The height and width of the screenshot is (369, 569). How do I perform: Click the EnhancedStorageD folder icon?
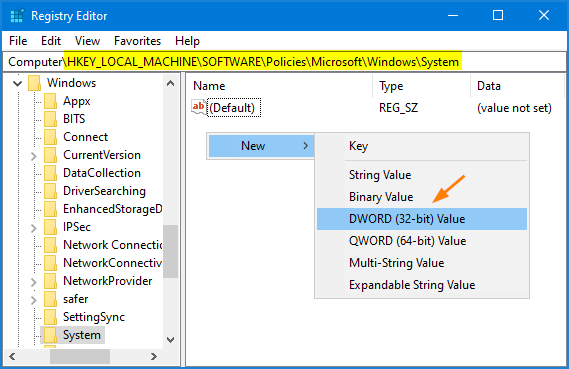[x=50, y=209]
